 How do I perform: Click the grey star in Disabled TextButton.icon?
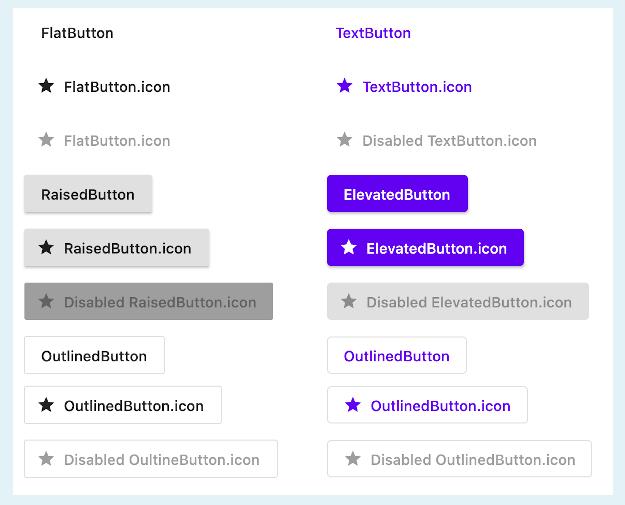click(345, 141)
